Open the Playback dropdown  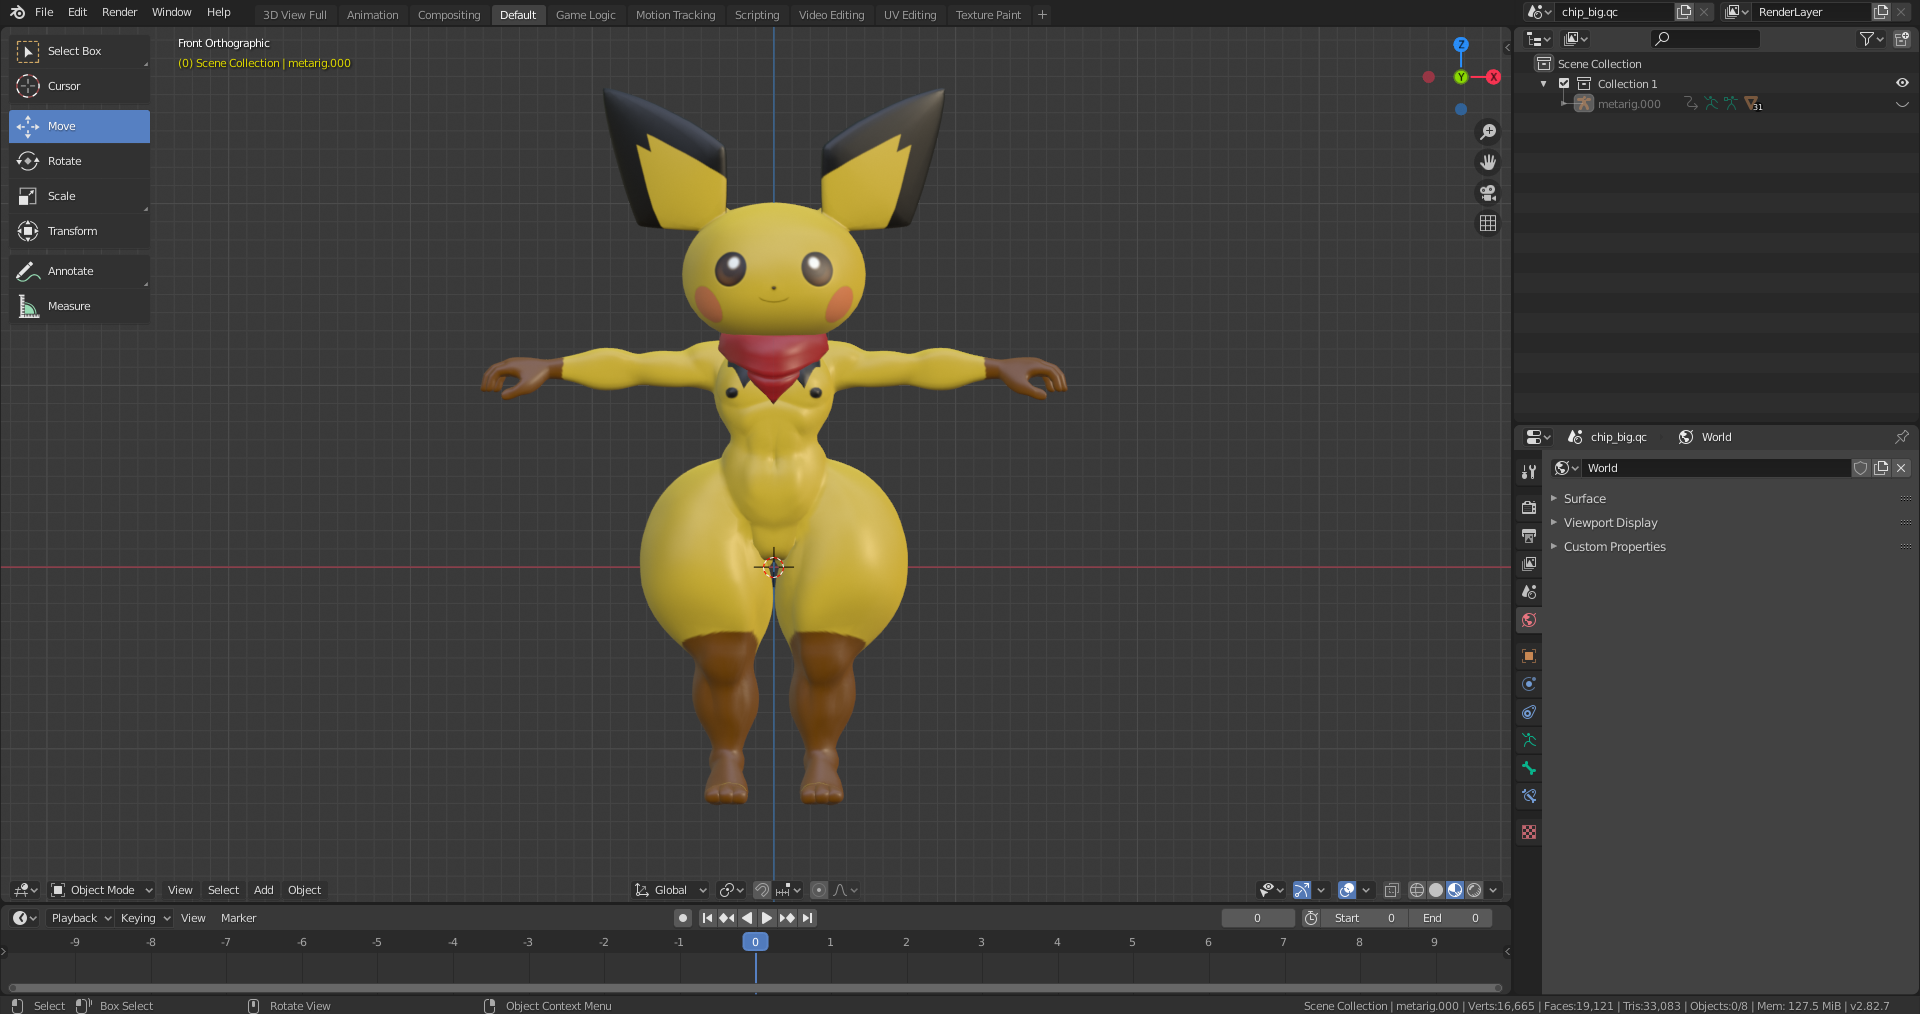(x=81, y=918)
